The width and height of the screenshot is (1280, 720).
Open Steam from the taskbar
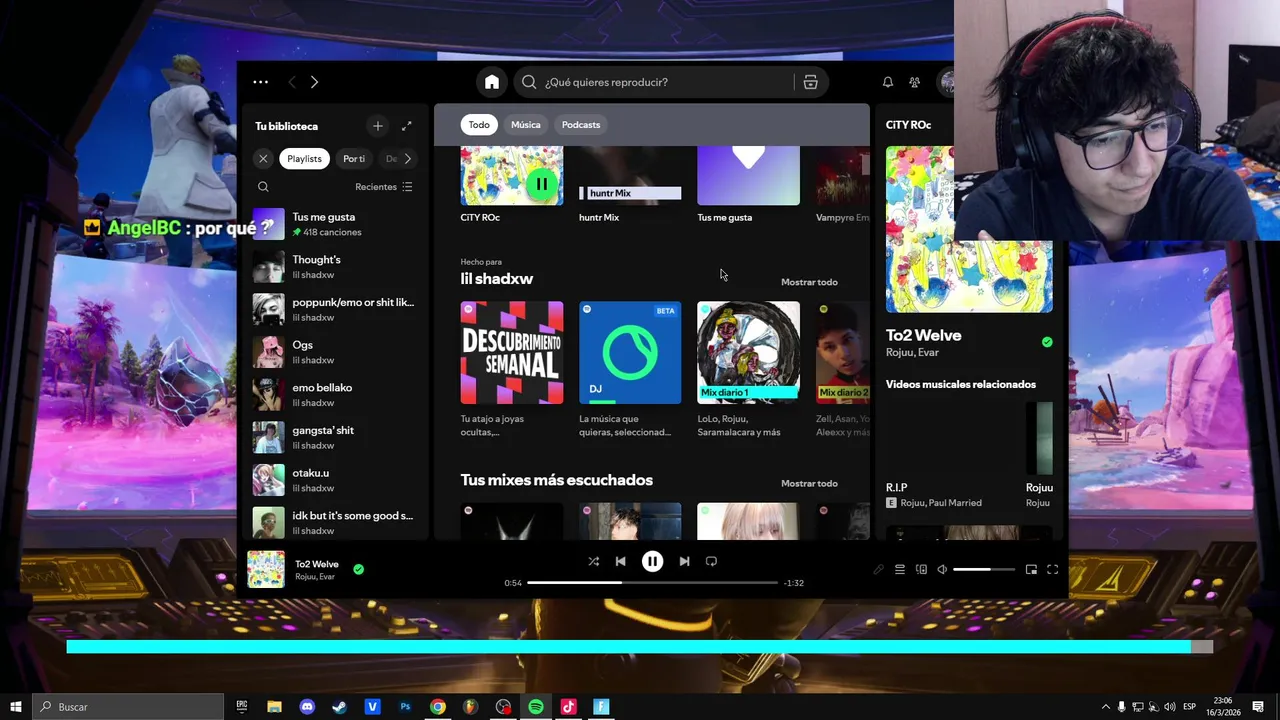(x=340, y=706)
